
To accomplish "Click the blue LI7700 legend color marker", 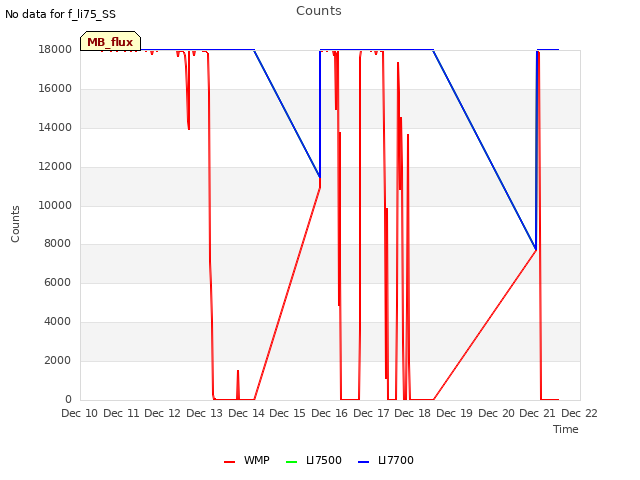I will point(363,462).
